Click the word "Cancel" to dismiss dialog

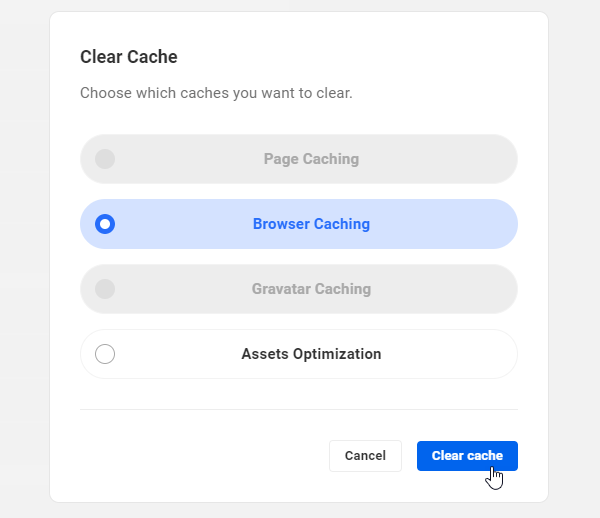coord(365,456)
